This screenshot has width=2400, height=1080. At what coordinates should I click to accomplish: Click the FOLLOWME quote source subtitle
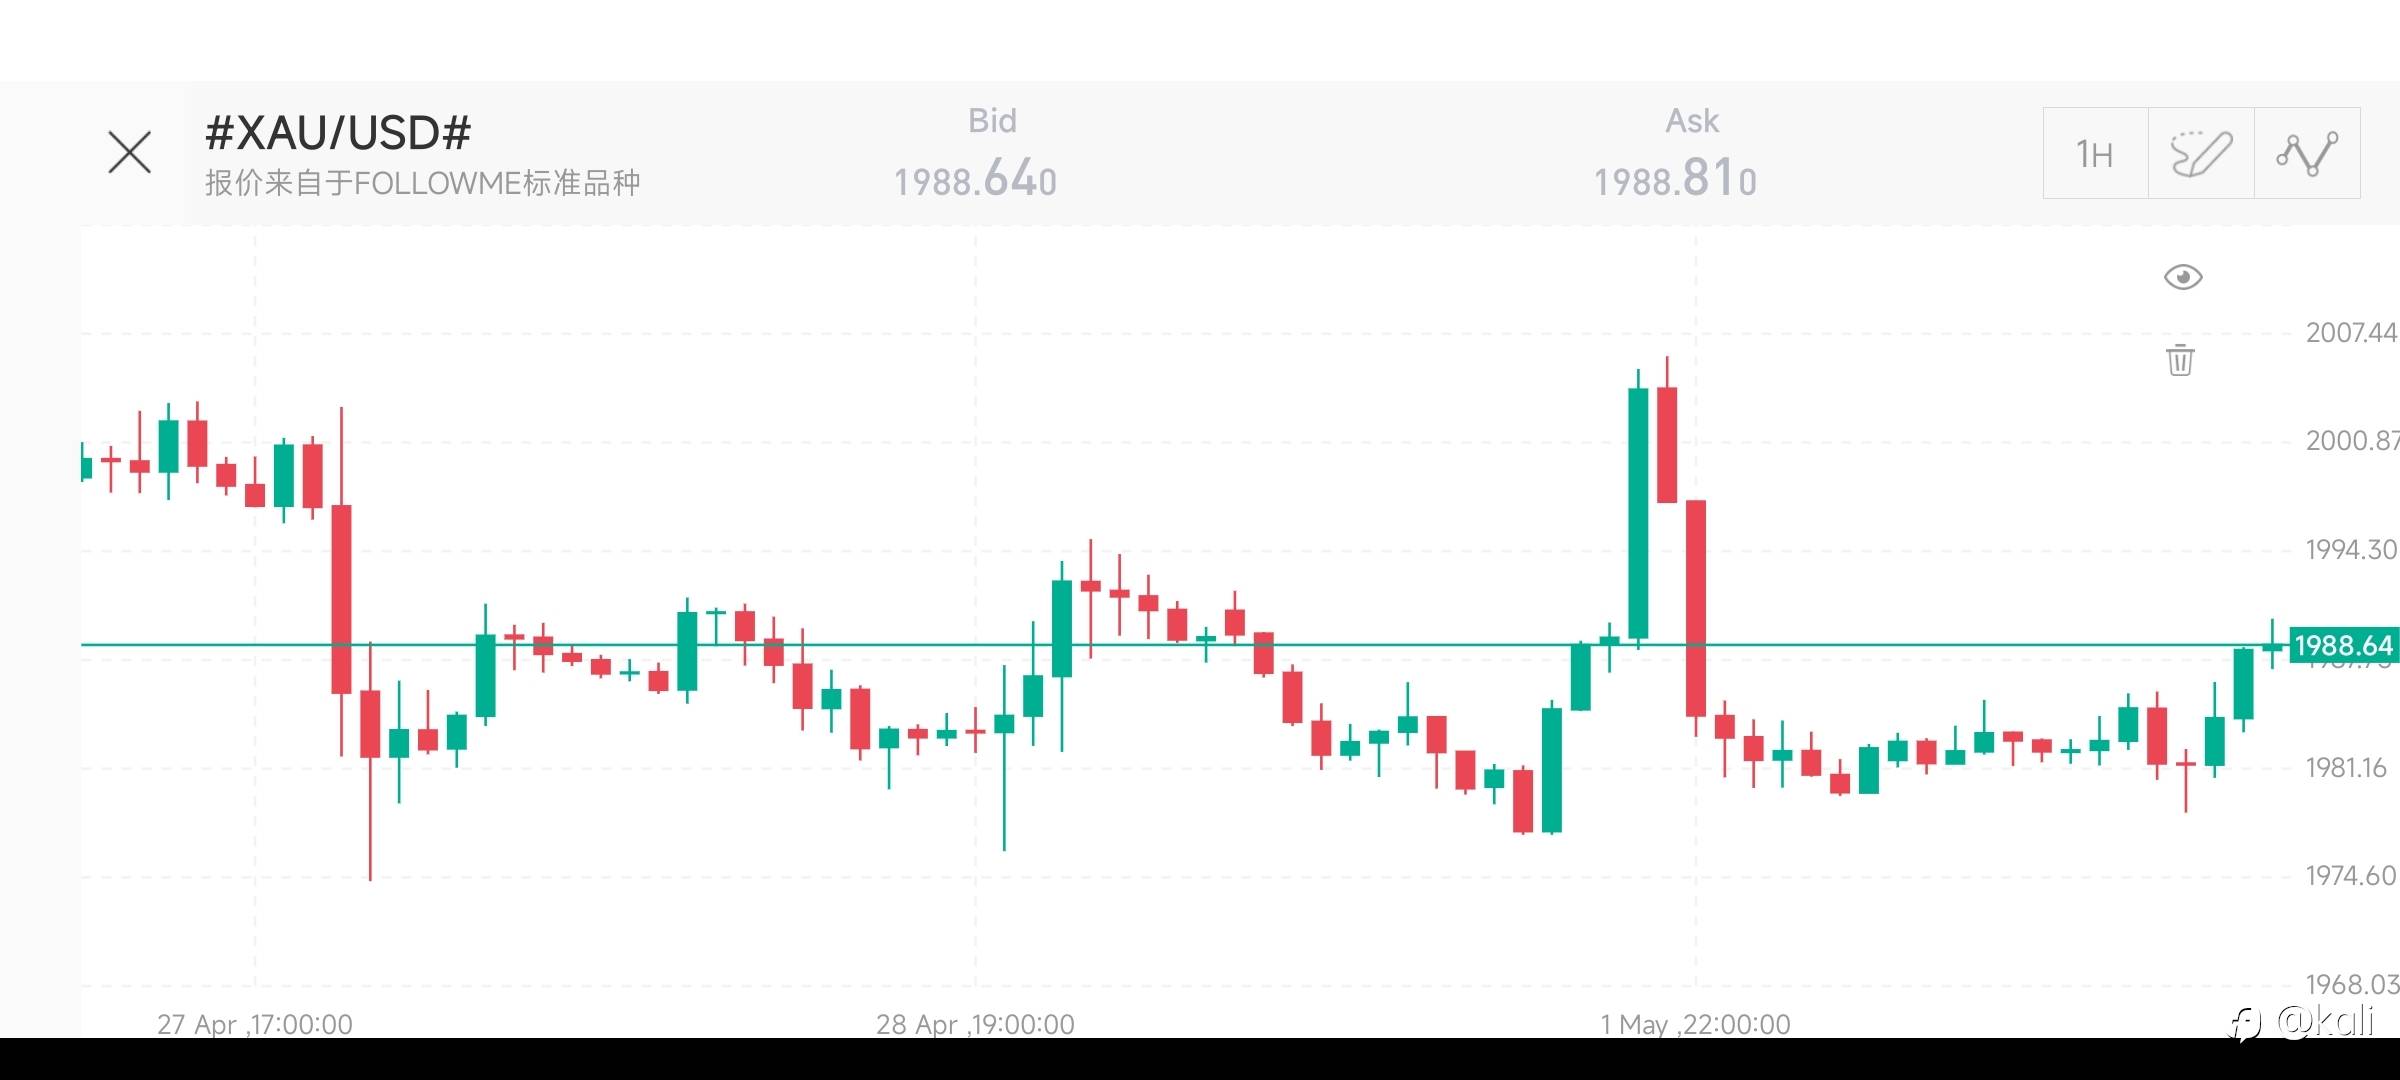point(422,183)
